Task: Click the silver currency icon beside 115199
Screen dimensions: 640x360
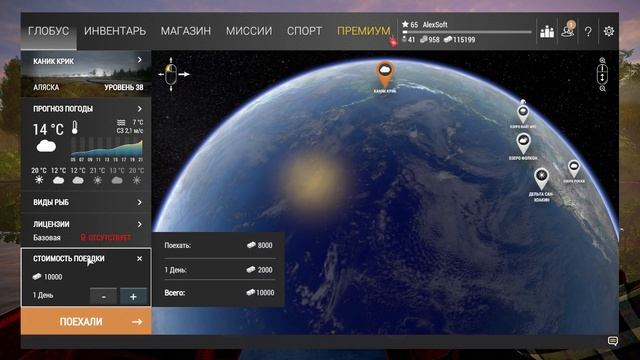Action: 448,40
